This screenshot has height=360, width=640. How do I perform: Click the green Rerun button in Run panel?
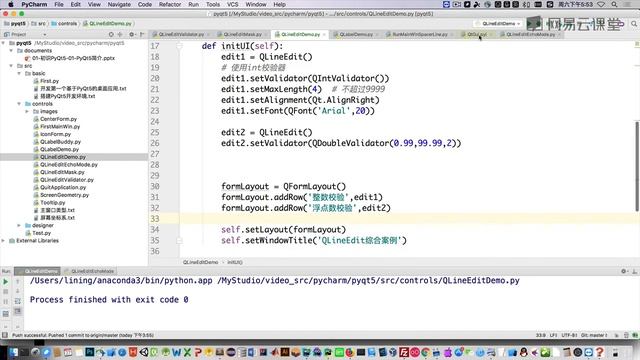[x=6, y=282]
